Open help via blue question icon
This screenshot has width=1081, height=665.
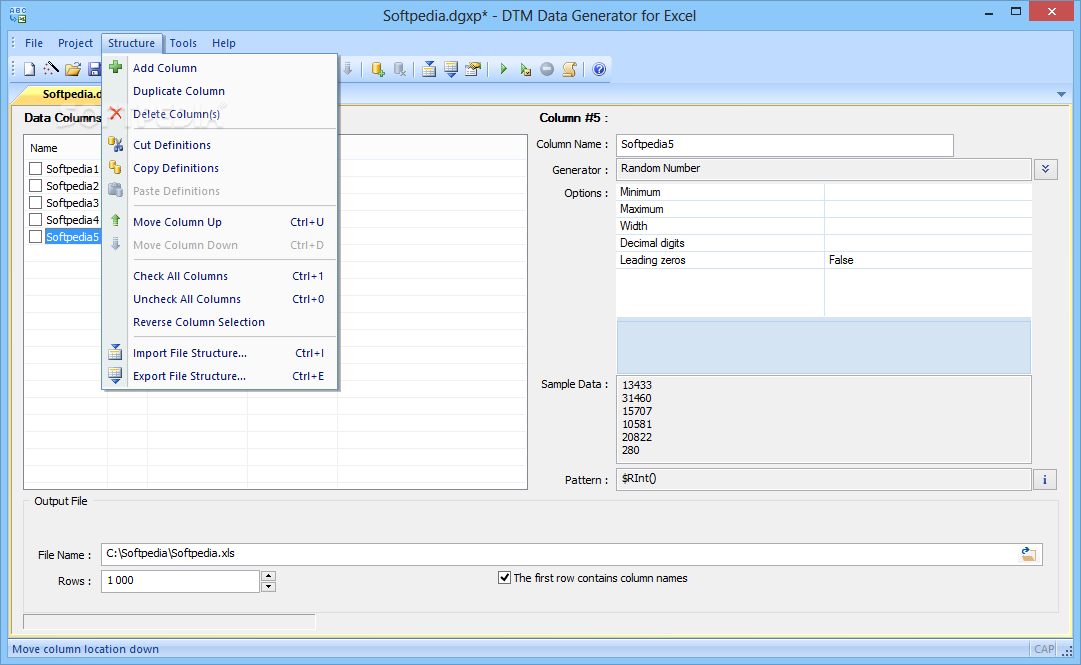[599, 69]
